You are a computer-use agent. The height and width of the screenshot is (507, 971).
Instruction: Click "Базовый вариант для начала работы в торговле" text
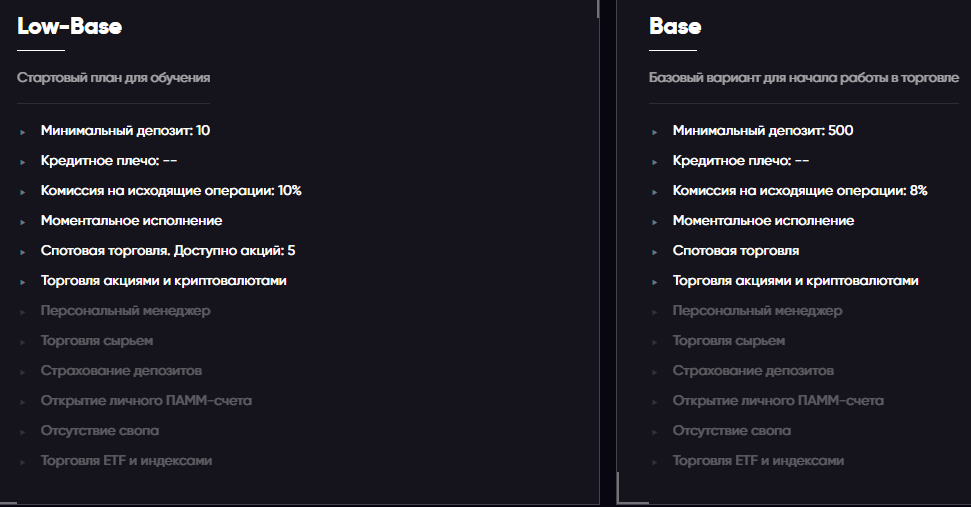(x=803, y=77)
